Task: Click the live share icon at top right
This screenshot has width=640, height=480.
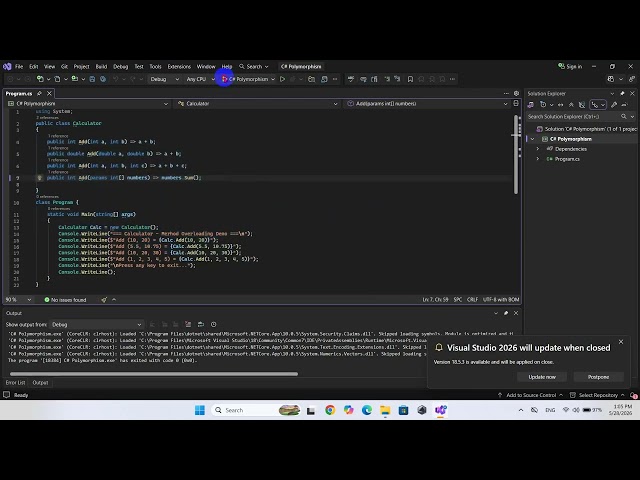Action: pyautogui.click(x=632, y=79)
